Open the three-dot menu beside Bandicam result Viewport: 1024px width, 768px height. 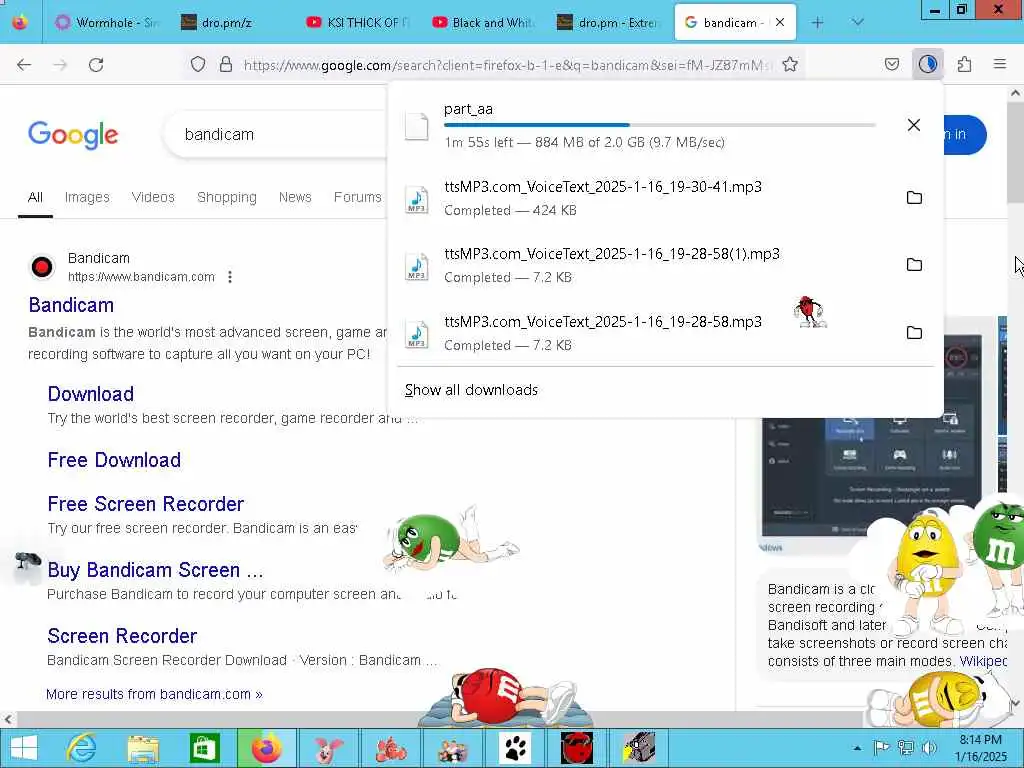(x=230, y=277)
